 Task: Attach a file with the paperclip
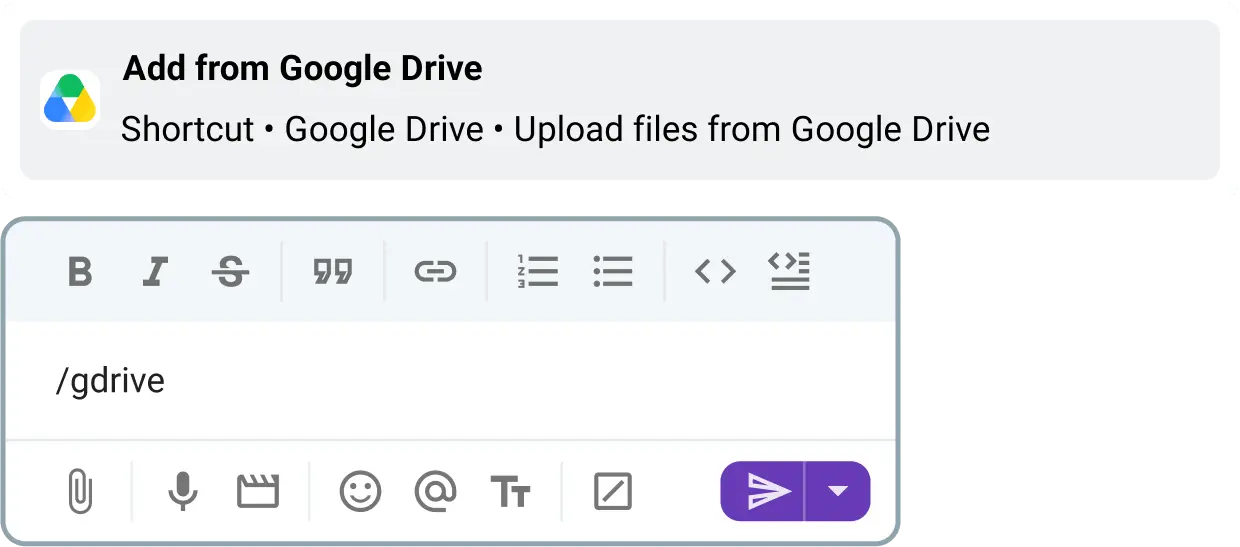click(80, 492)
